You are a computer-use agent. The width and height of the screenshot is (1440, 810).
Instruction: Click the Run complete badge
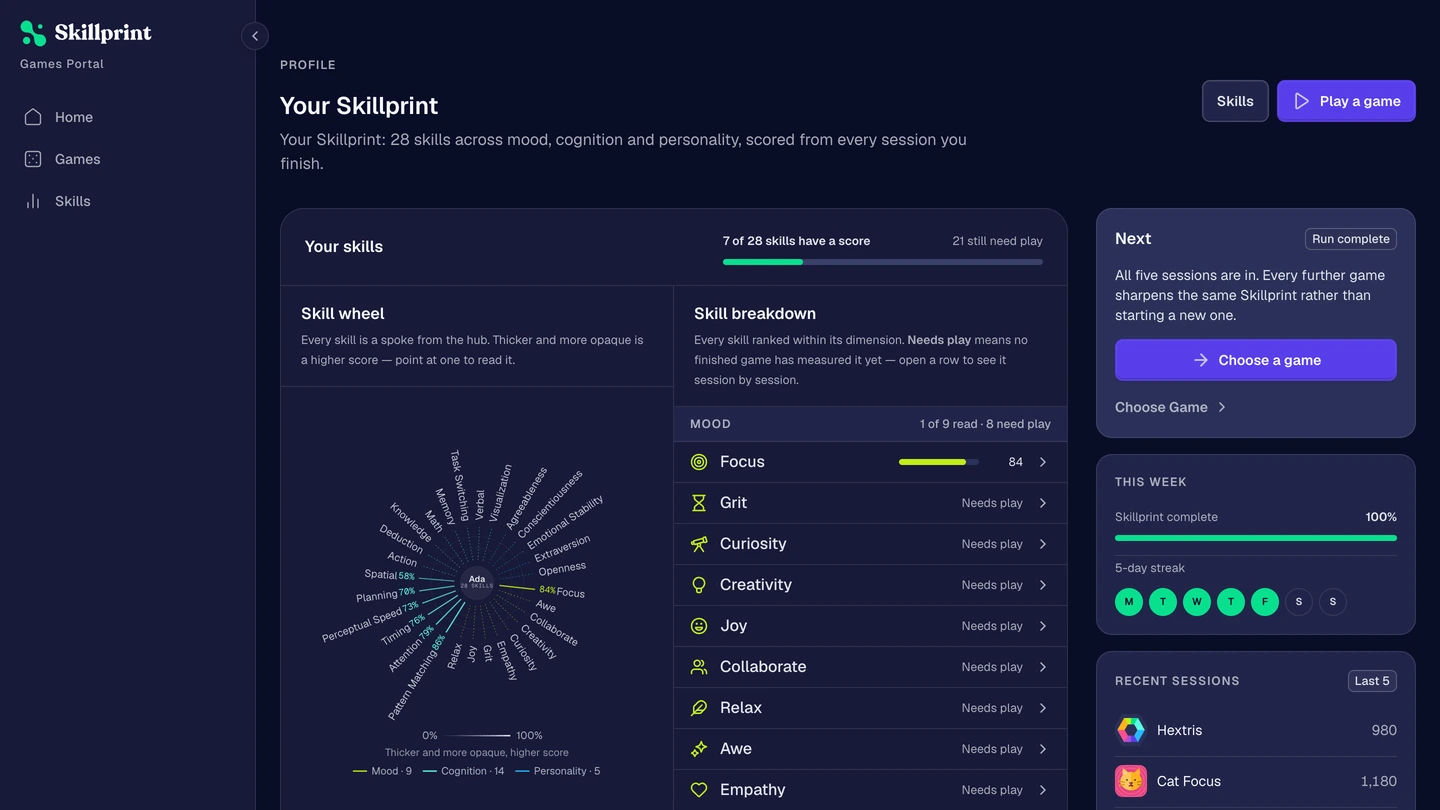(1351, 239)
